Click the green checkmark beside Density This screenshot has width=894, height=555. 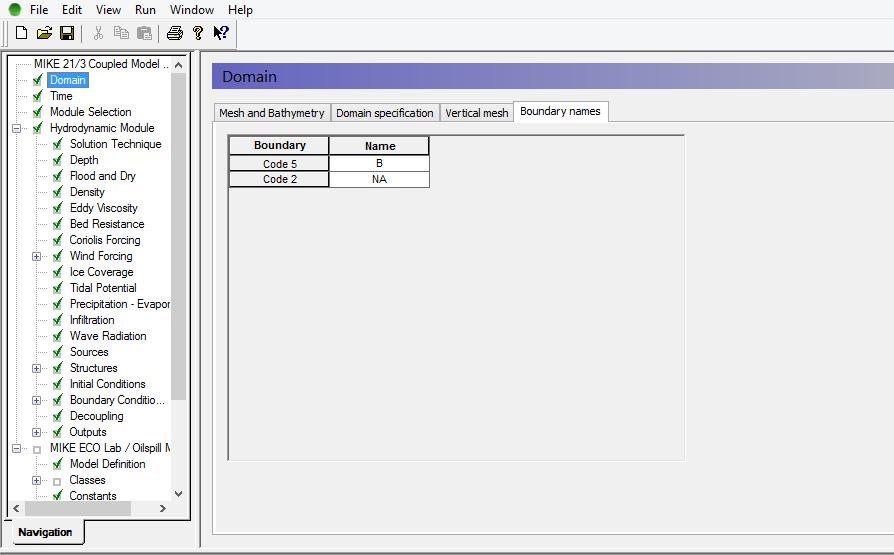(x=58, y=192)
